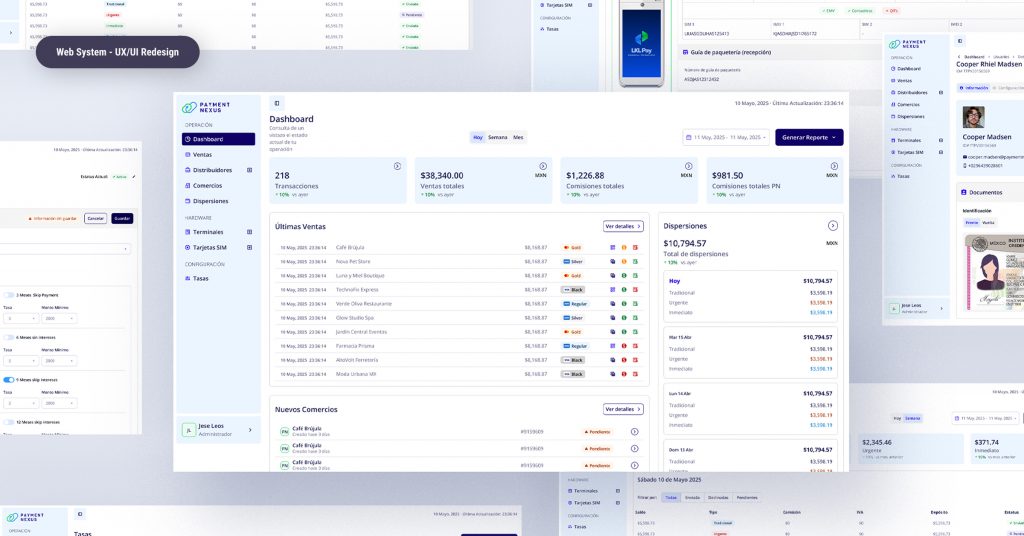The width and height of the screenshot is (1024, 536).
Task: Disable the 9 Meses skip intereses toggle
Action: [9, 380]
